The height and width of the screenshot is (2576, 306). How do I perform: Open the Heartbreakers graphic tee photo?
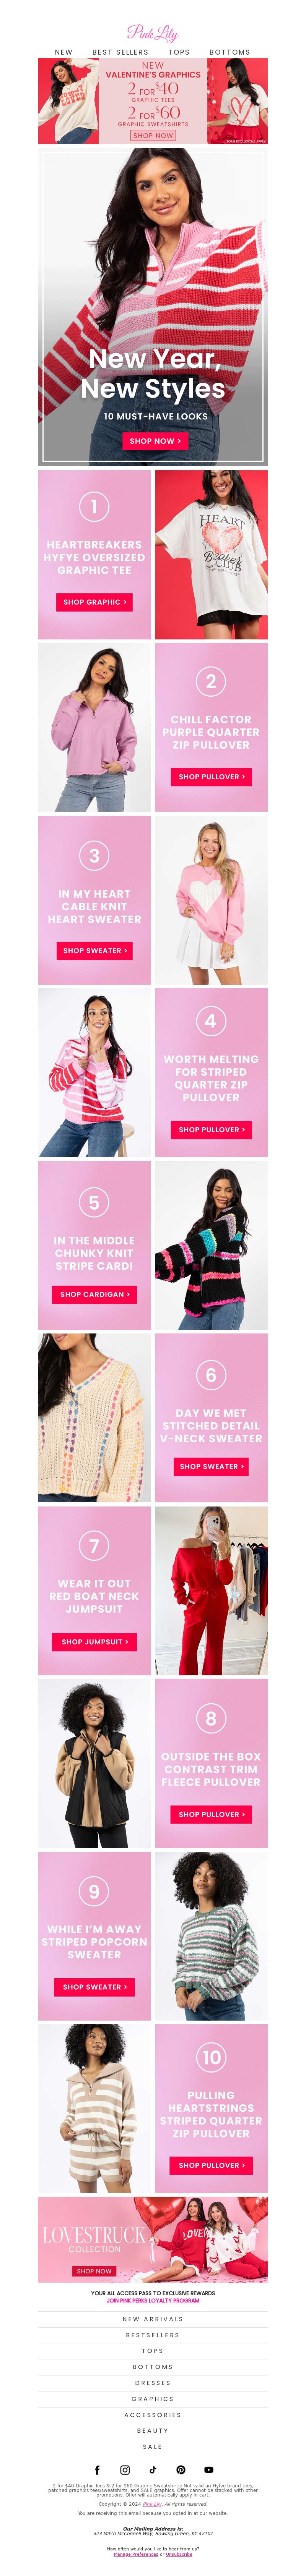pyautogui.click(x=211, y=555)
